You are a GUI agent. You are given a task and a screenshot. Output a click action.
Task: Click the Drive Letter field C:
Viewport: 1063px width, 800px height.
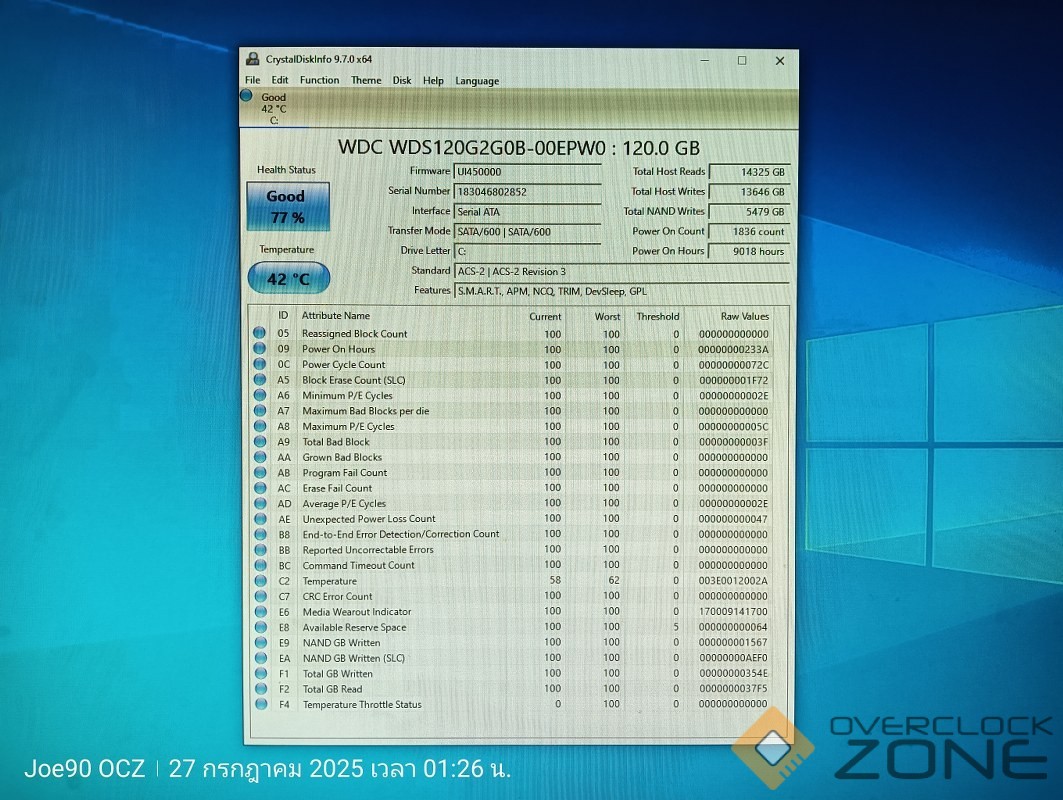coord(527,252)
